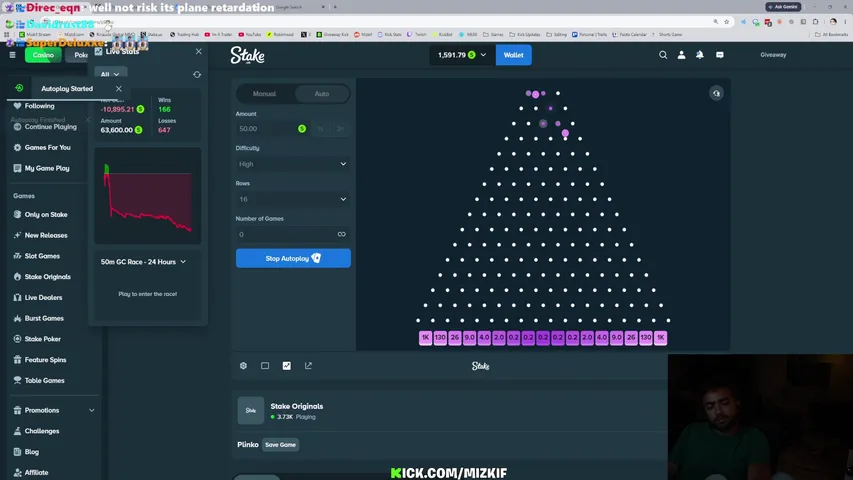Click the Stake logo in header
The height and width of the screenshot is (480, 853).
coord(248,55)
